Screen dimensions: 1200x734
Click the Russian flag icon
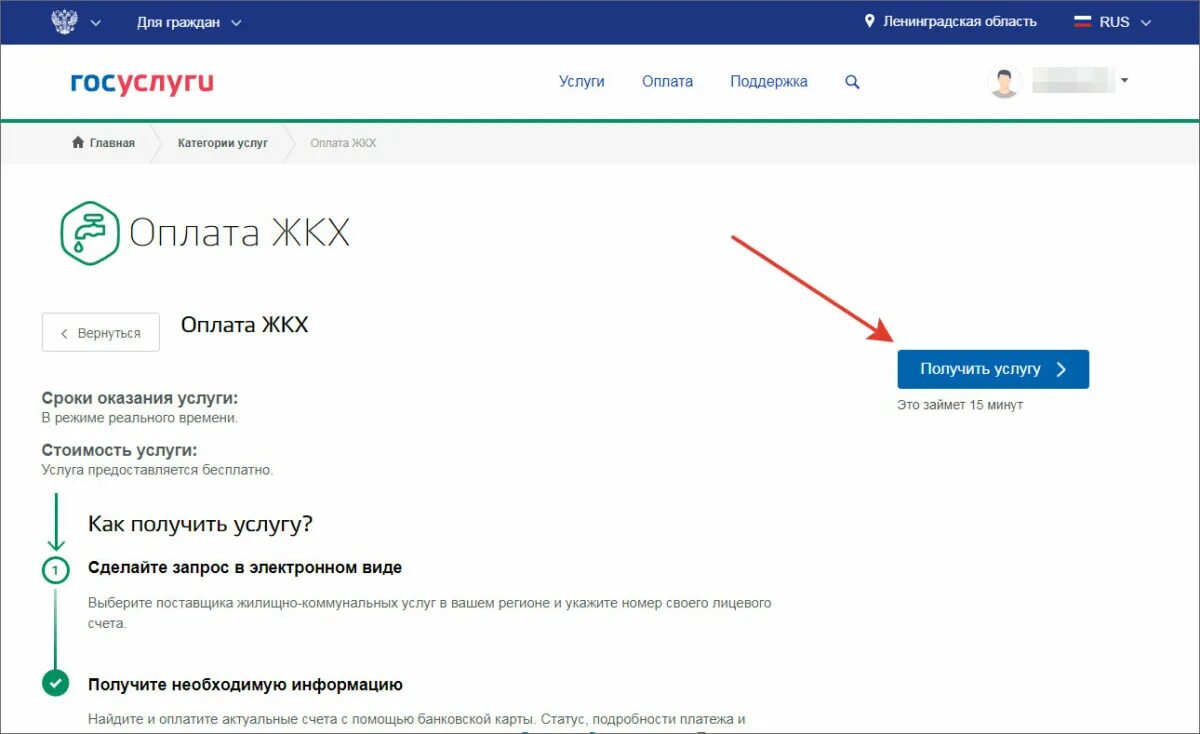click(1082, 22)
